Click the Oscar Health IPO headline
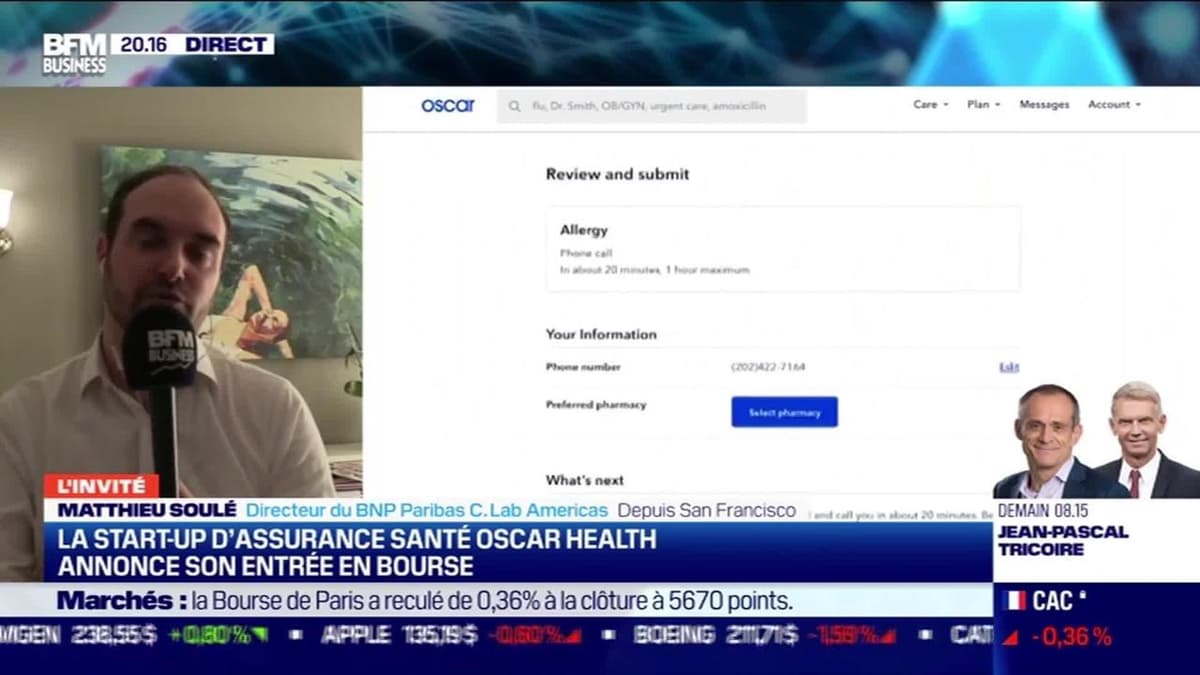The height and width of the screenshot is (675, 1200). coord(358,553)
